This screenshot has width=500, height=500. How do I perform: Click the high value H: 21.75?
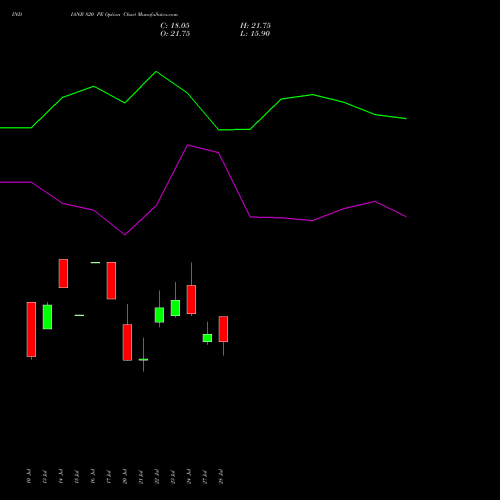pos(255,26)
